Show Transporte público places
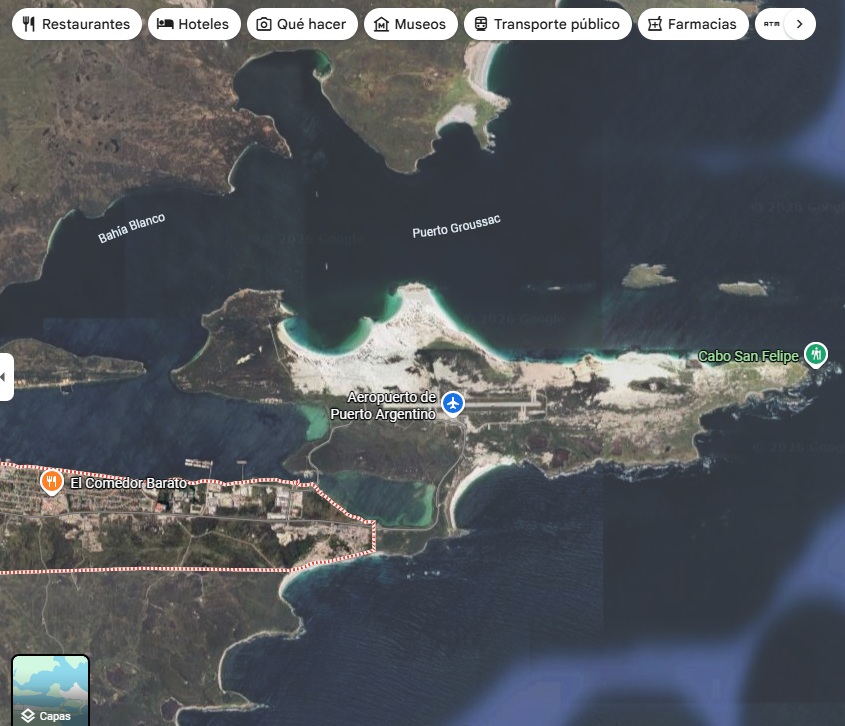This screenshot has height=726, width=845. click(x=548, y=24)
